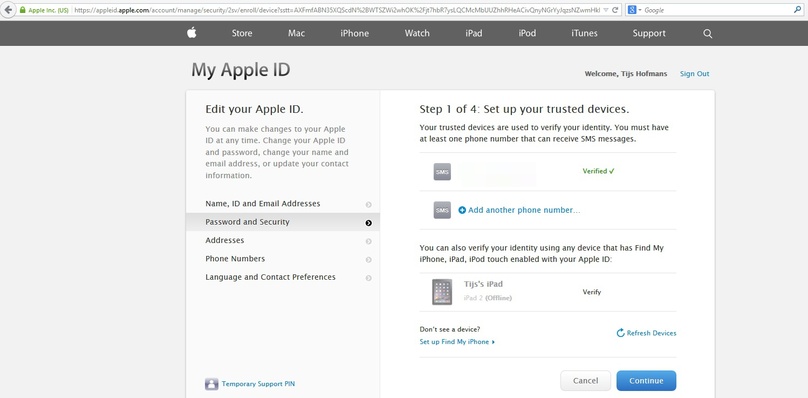The height and width of the screenshot is (398, 808).
Task: Click the Sign Out link
Action: click(x=694, y=74)
